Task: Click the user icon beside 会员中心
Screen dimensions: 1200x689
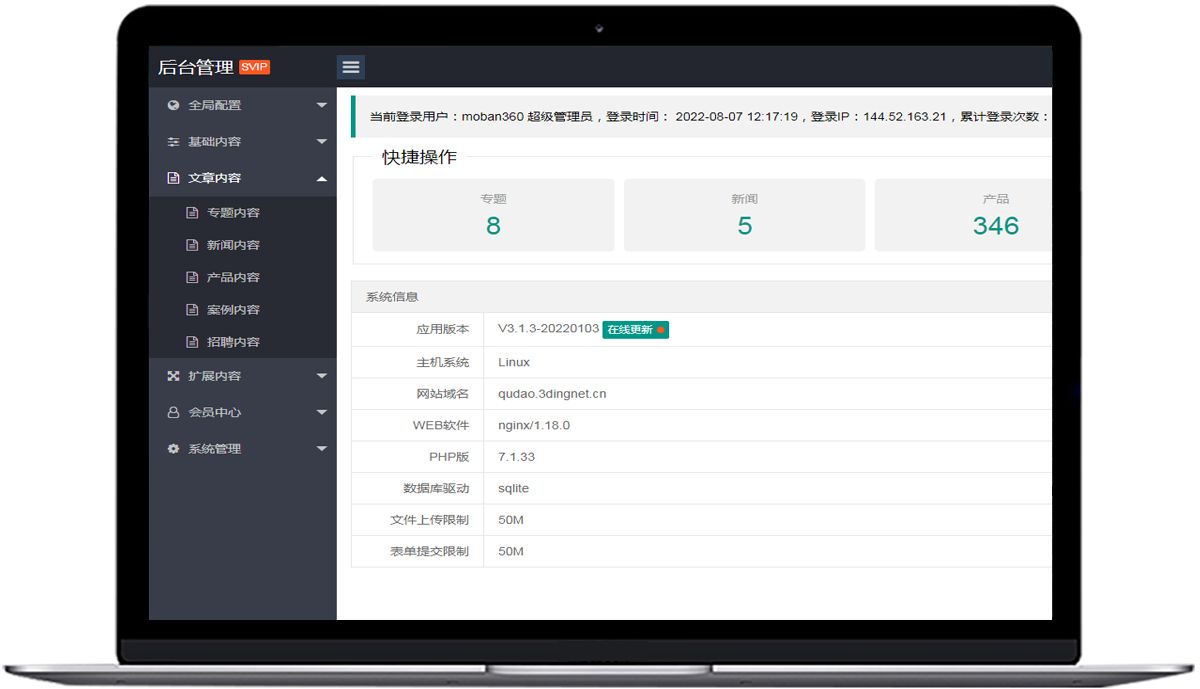Action: pos(173,412)
